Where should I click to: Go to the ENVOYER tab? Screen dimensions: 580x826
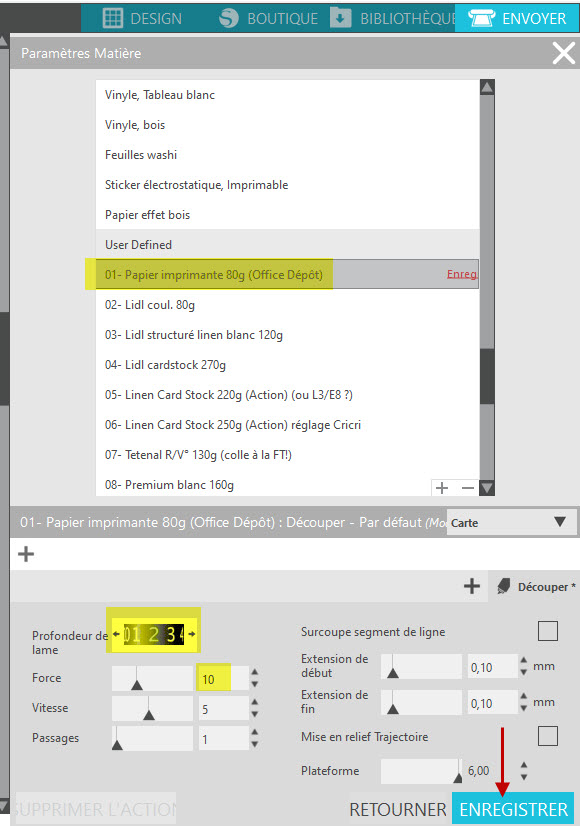pyautogui.click(x=517, y=18)
